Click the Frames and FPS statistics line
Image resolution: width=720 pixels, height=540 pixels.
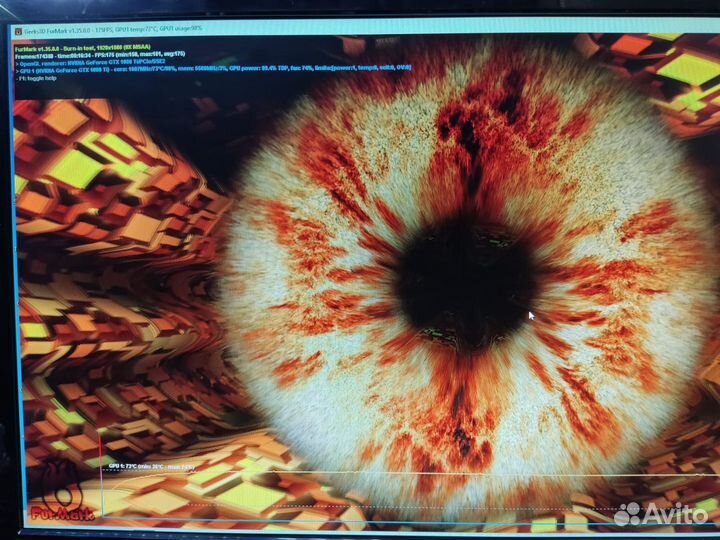tap(100, 54)
